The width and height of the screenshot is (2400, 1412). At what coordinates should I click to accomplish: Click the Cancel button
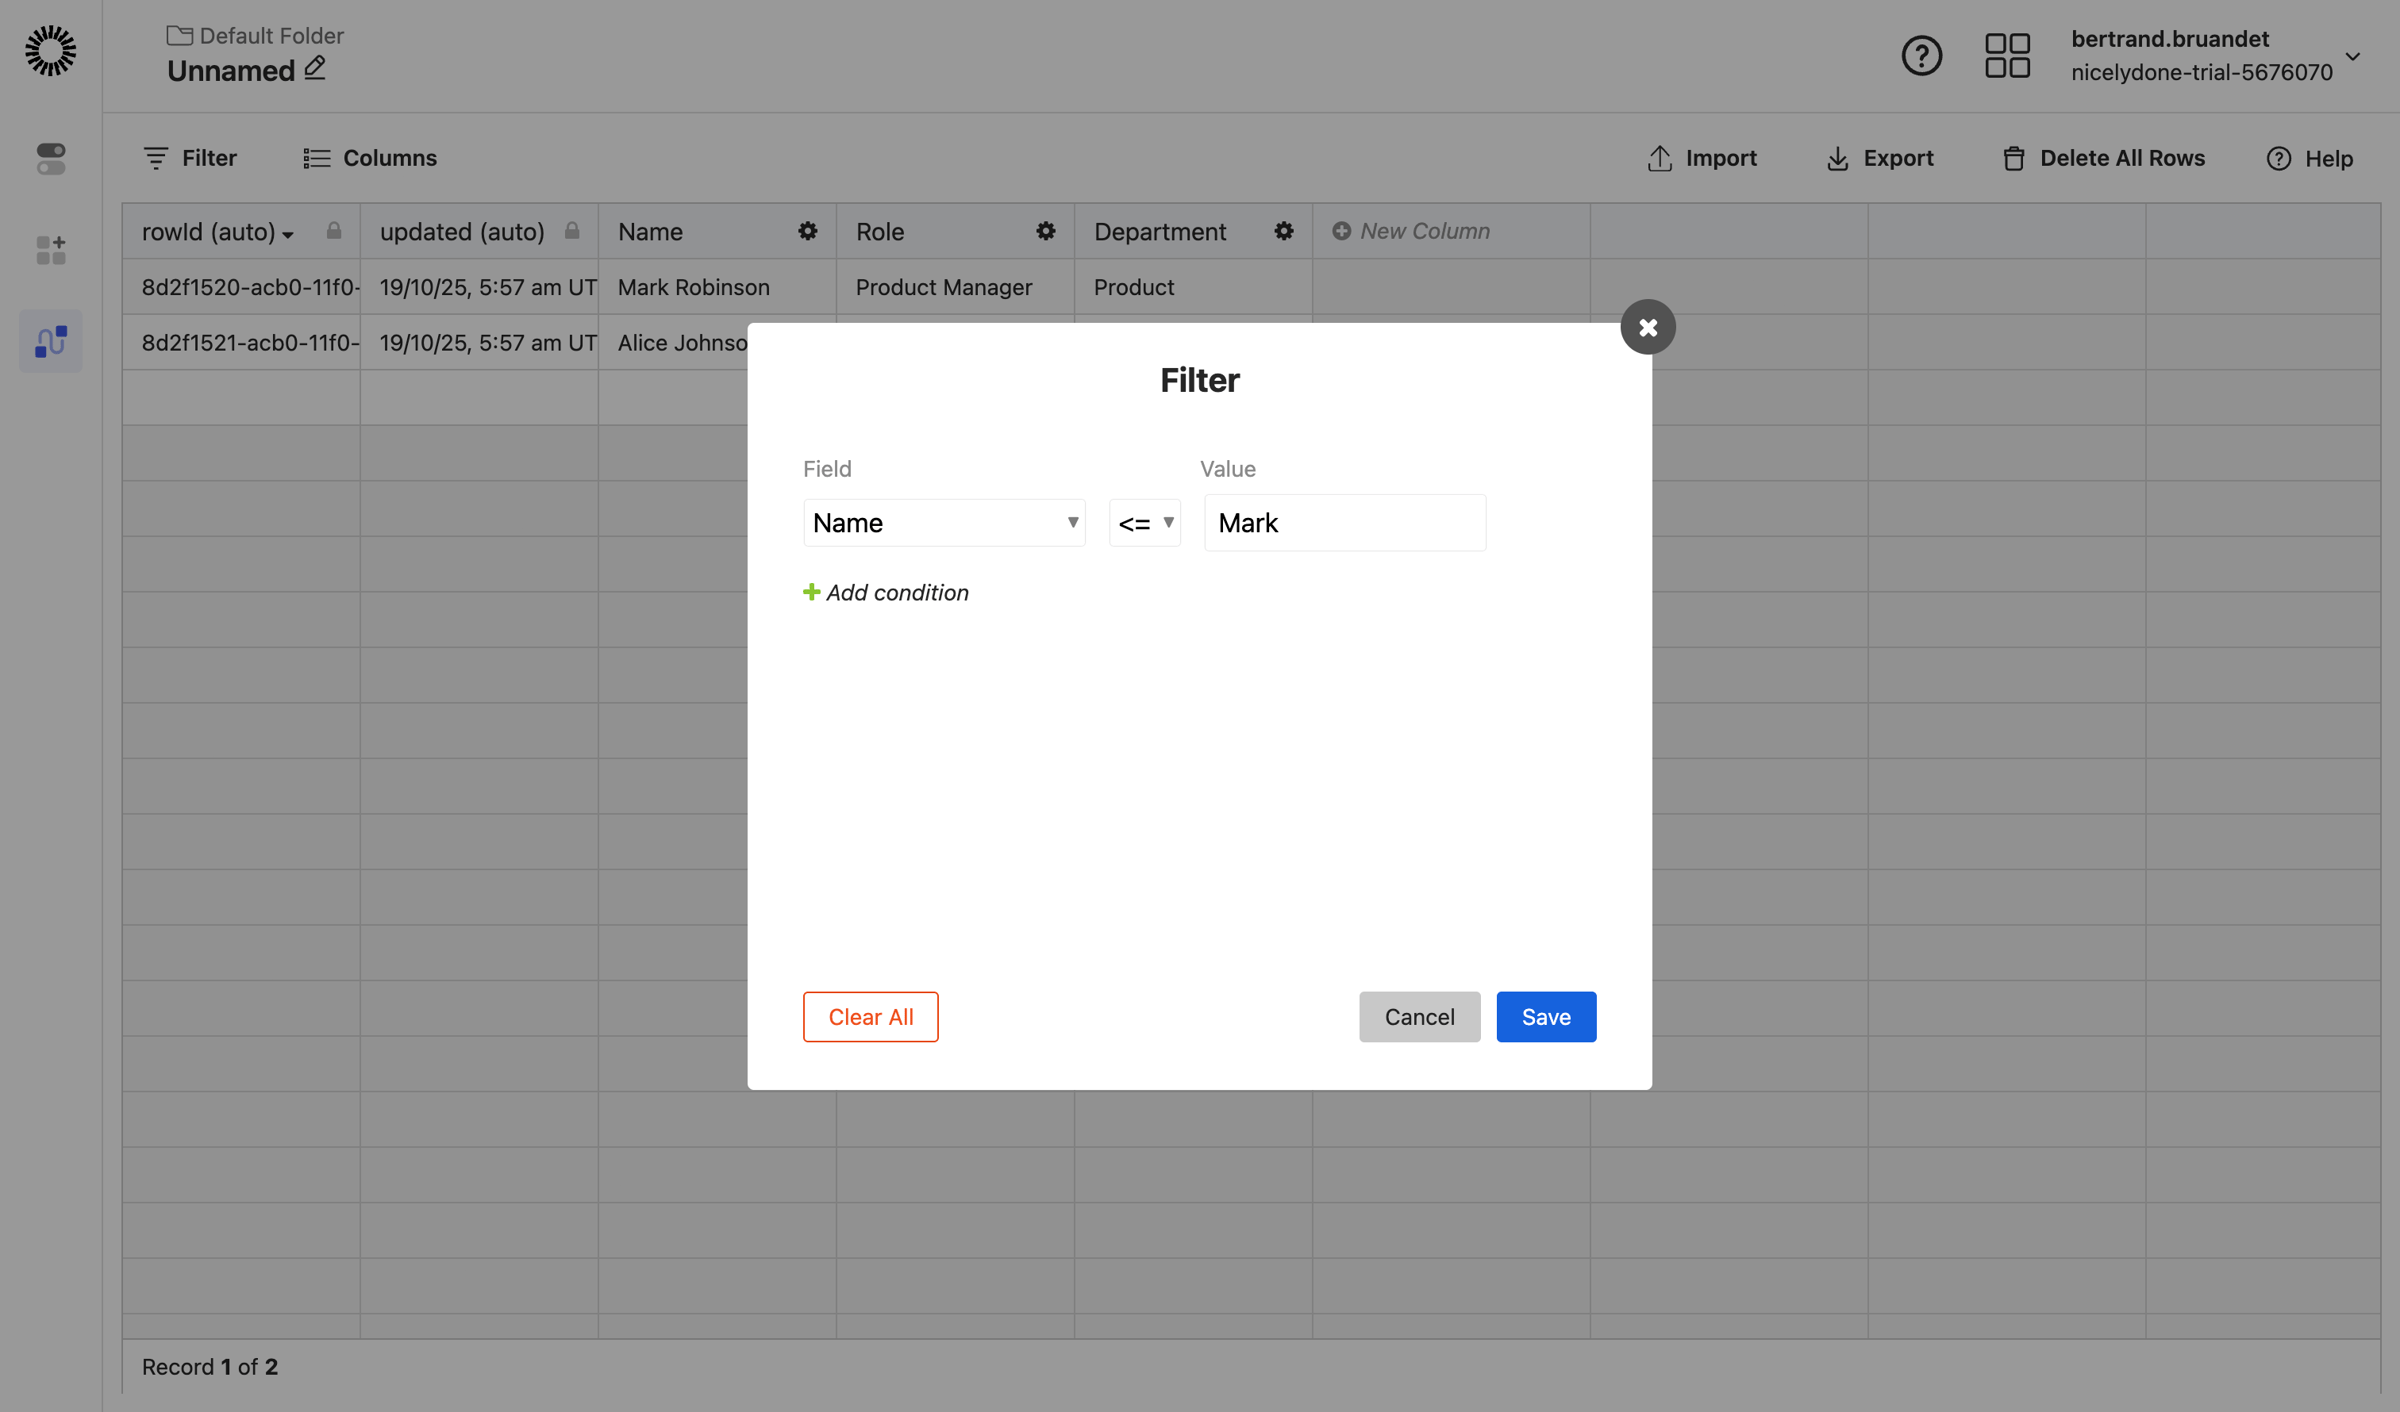click(x=1419, y=1016)
